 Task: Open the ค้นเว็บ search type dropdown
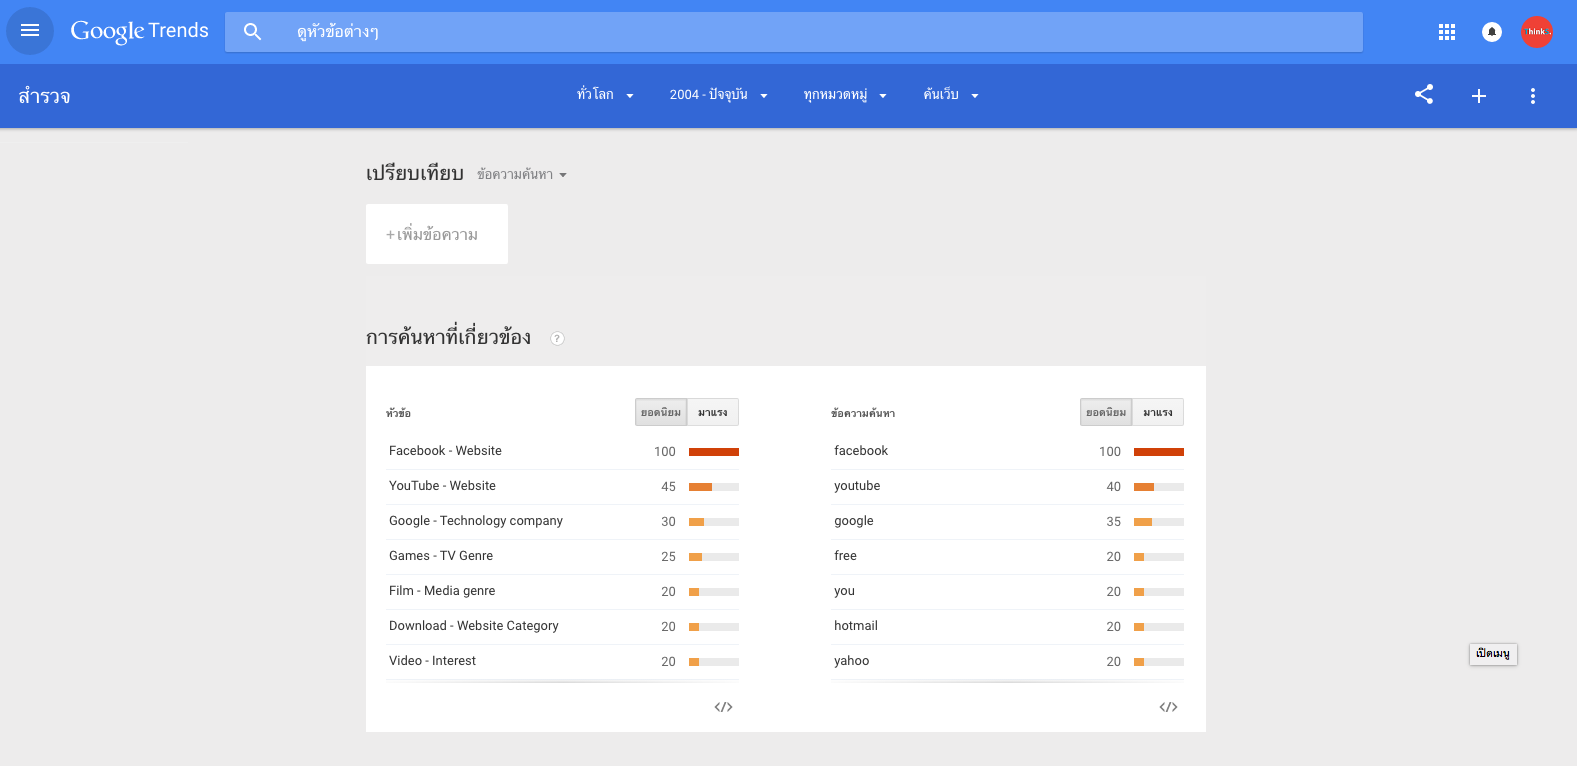click(x=950, y=95)
